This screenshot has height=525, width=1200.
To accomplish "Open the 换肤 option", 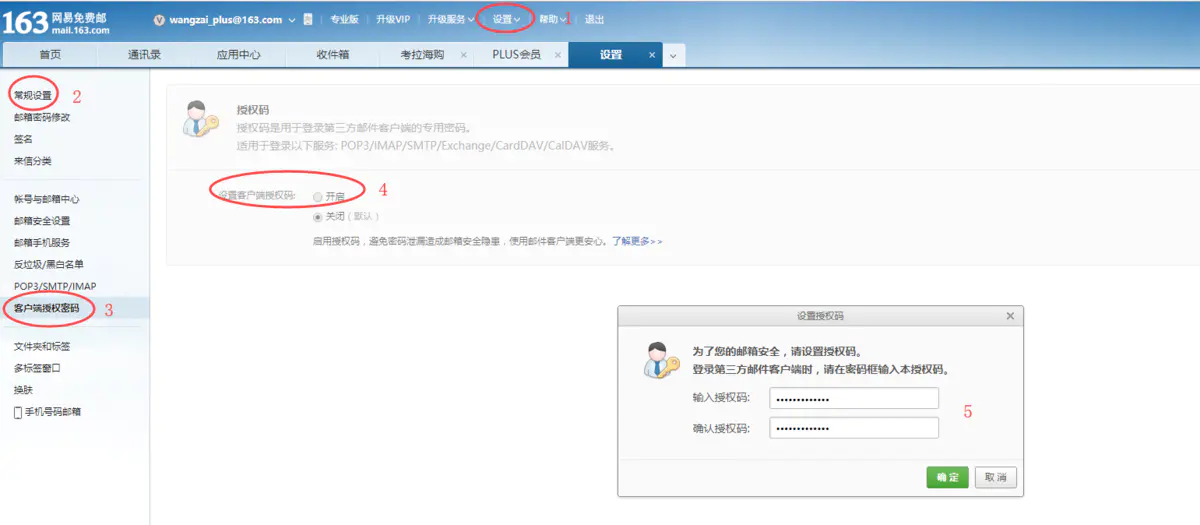I will click(23, 390).
